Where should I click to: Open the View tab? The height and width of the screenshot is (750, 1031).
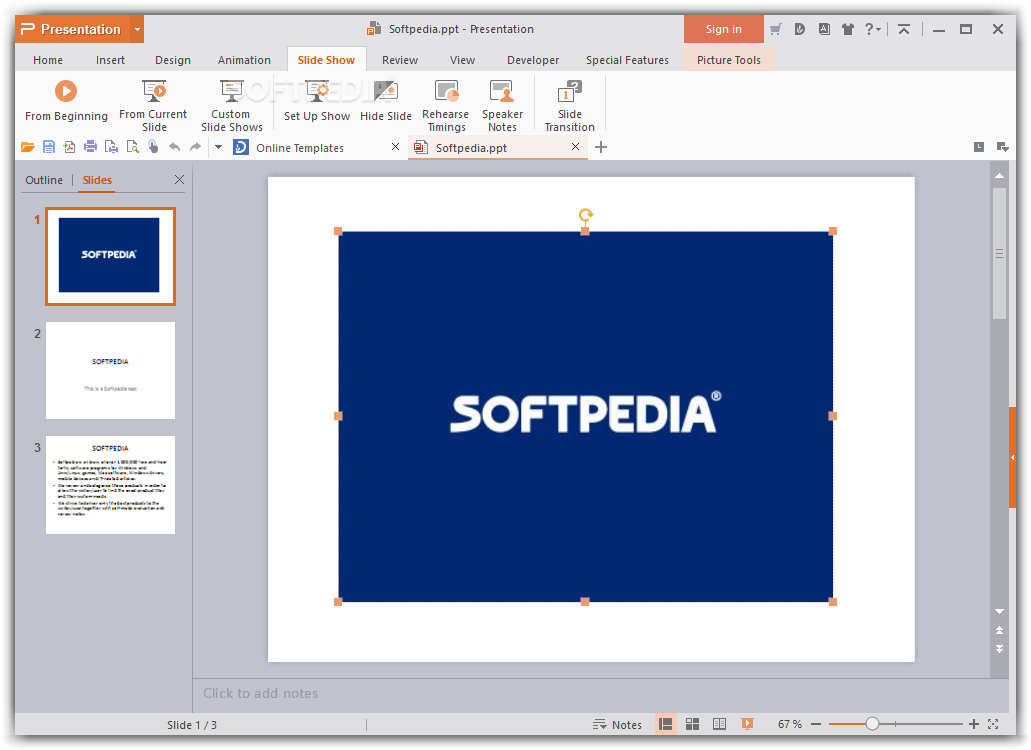(462, 60)
